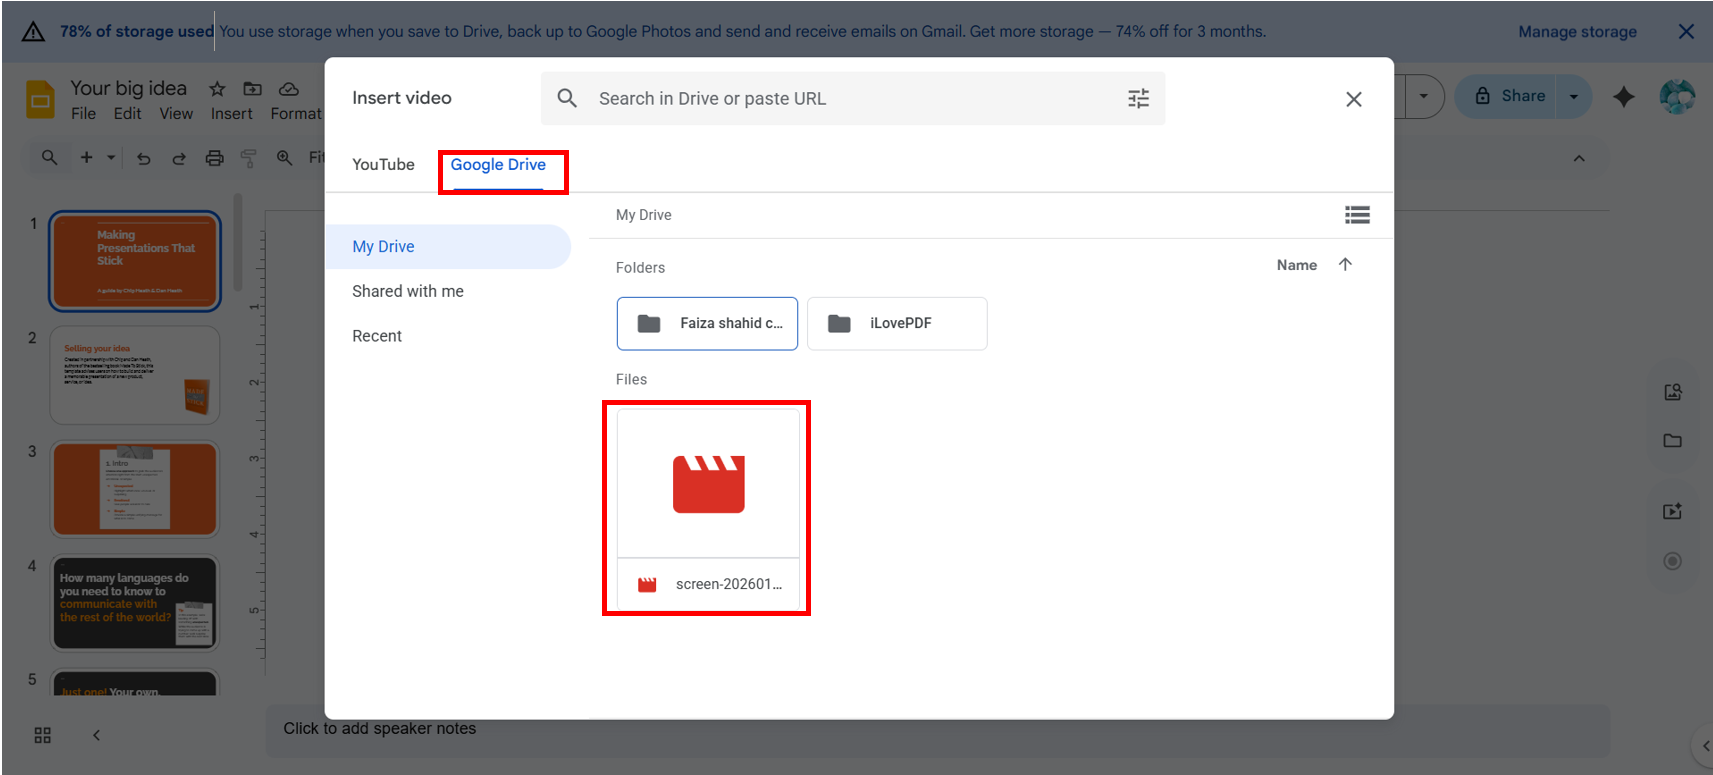Click the storage warning triangle icon
Viewport: 1713px width, 775px height.
(x=33, y=32)
